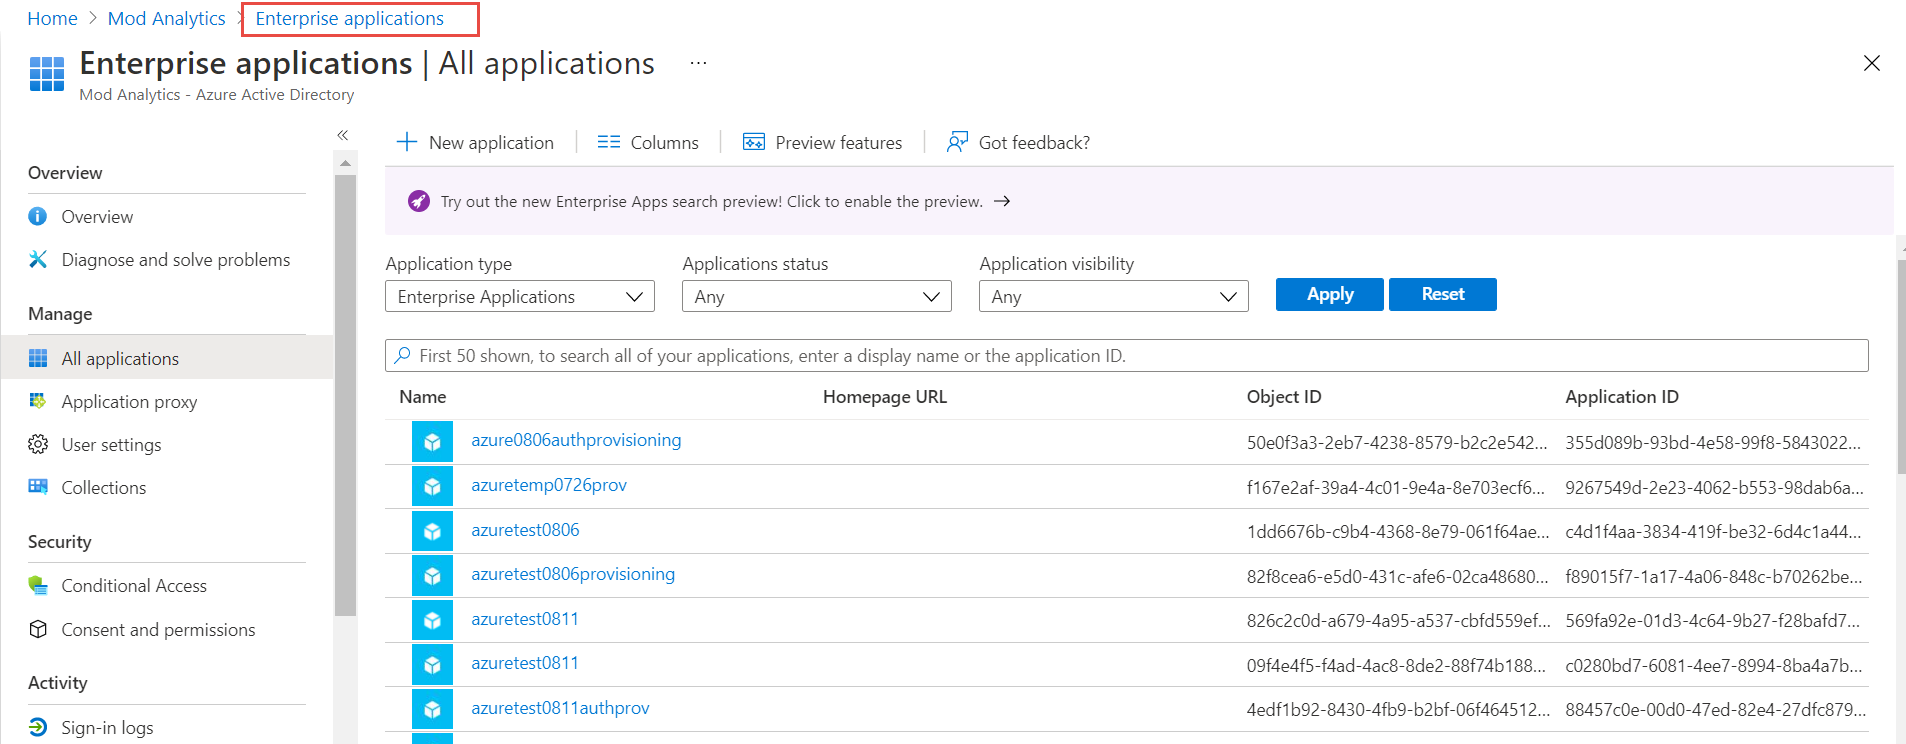Click the Overview info icon in sidebar
1906x744 pixels.
click(x=38, y=216)
